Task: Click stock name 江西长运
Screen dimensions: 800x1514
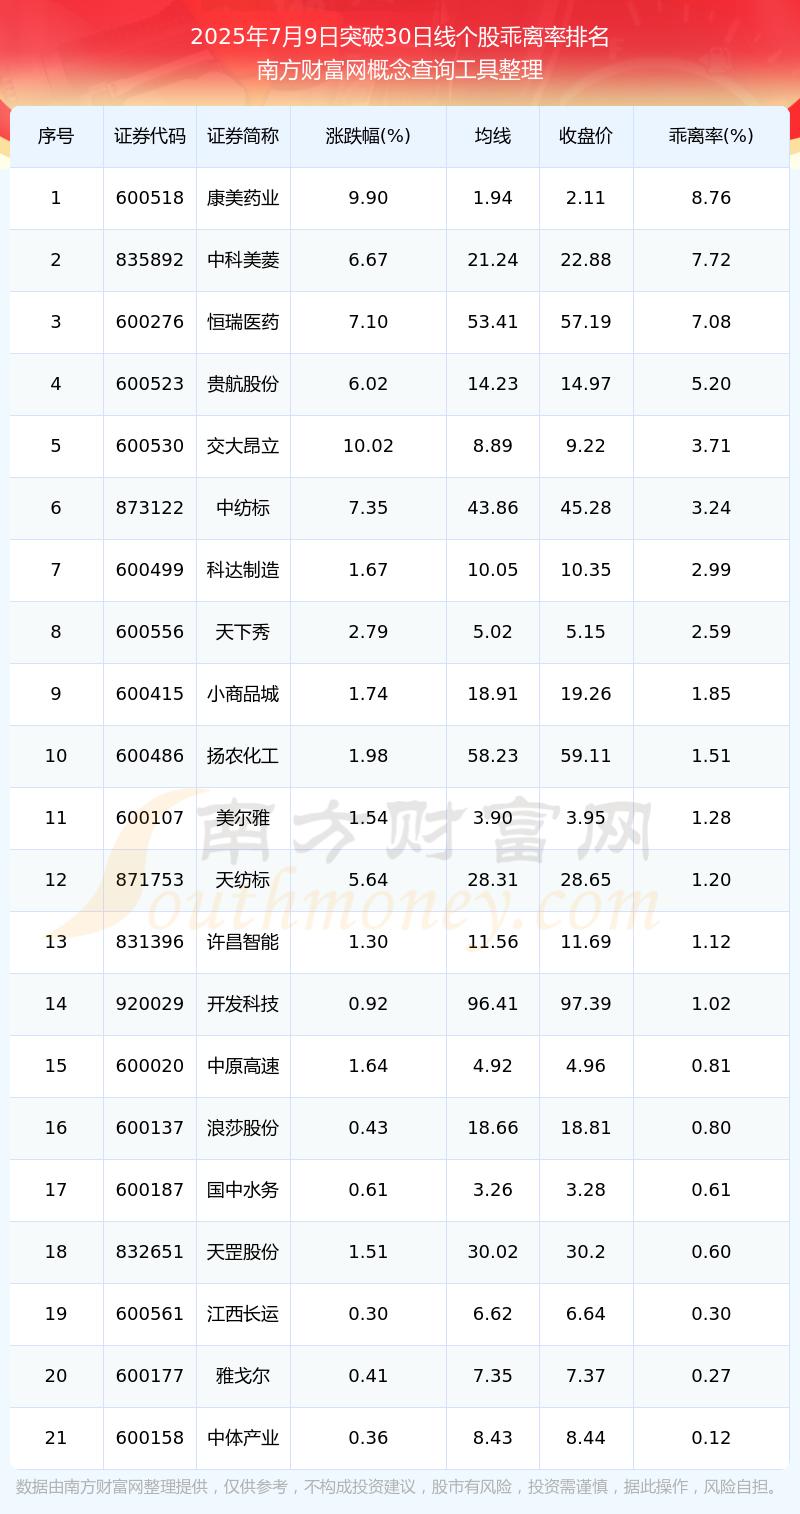Action: tap(243, 1314)
